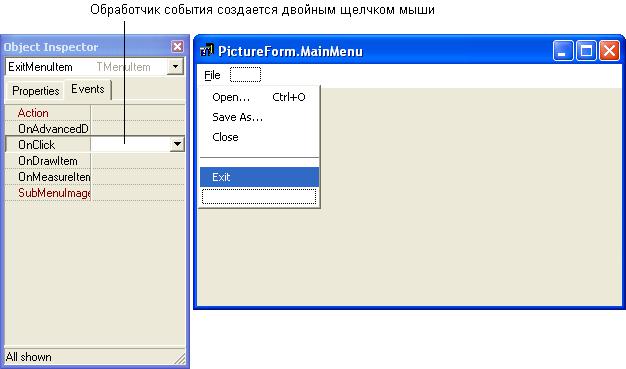The width and height of the screenshot is (626, 369).
Task: Minimize the PictureForm.MainMenu window
Action: [563, 51]
